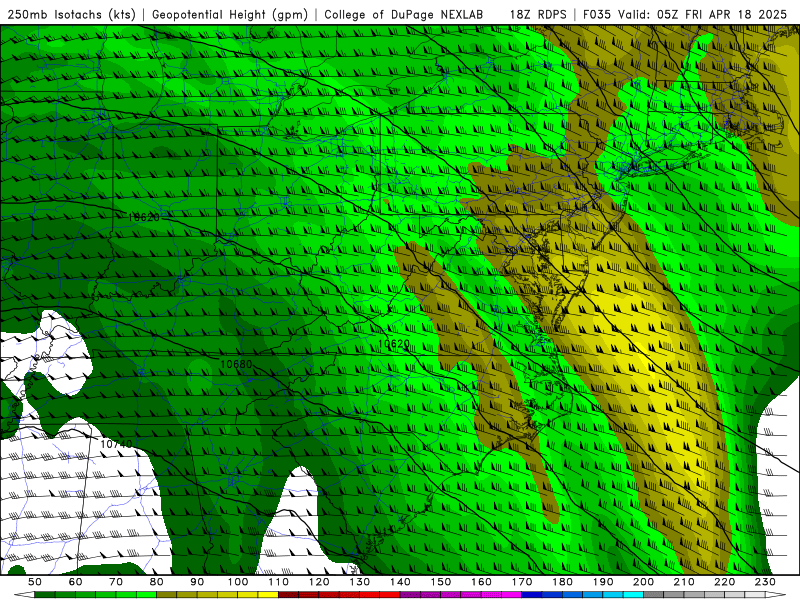Click the 90 label on the color scale

(197, 582)
